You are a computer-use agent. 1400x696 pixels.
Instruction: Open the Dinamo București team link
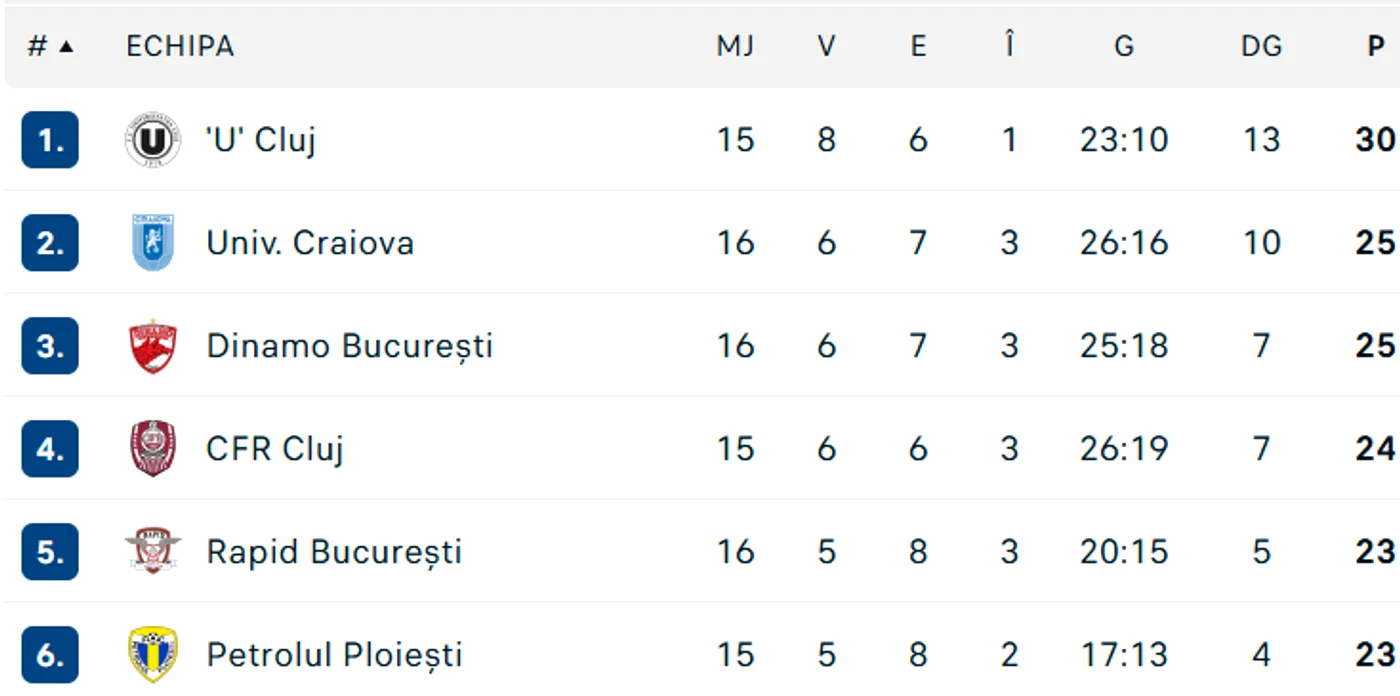tap(350, 346)
